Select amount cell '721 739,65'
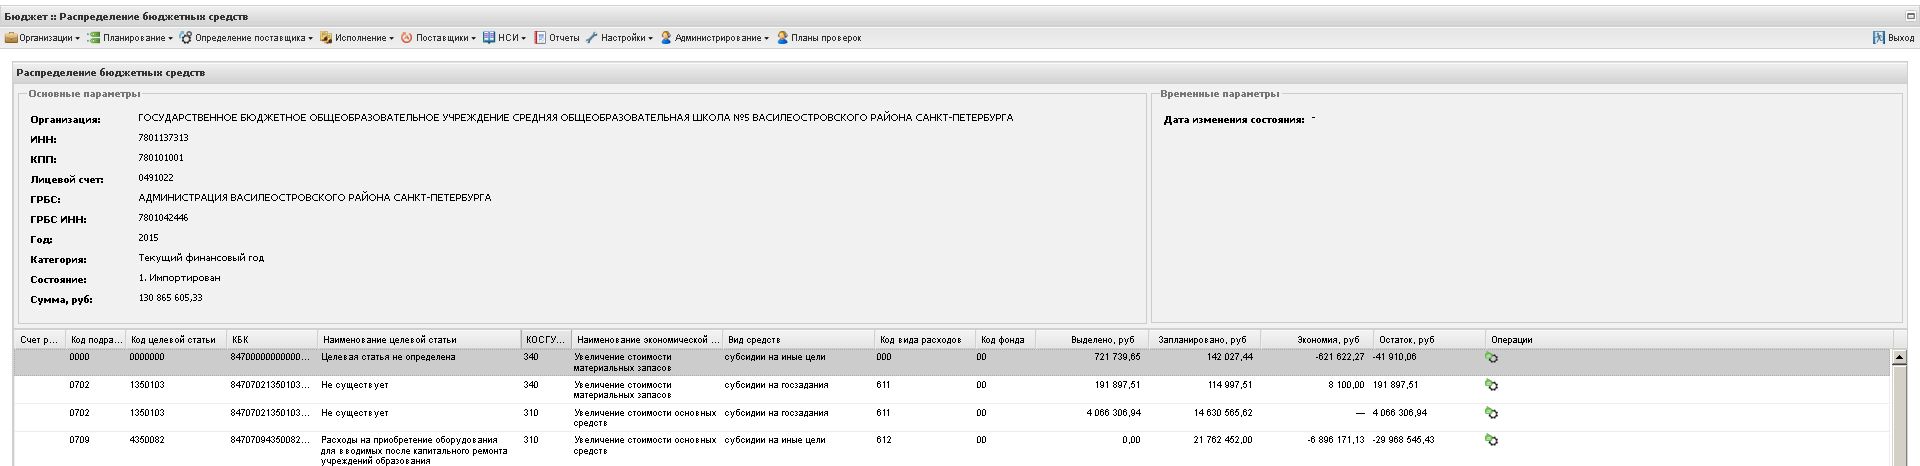The width and height of the screenshot is (1920, 466). click(x=1115, y=357)
